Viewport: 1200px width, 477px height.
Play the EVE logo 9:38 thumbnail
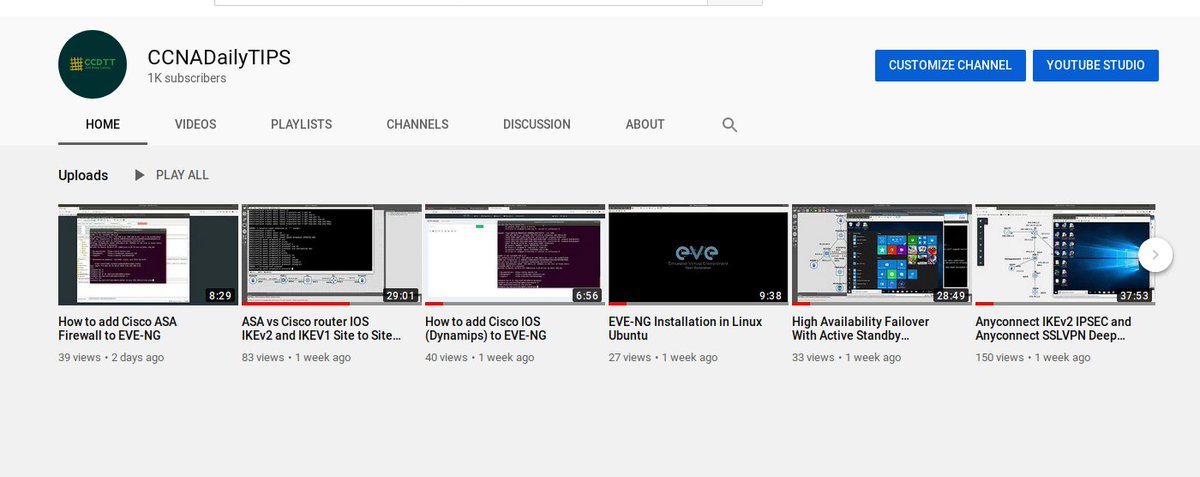(x=698, y=254)
